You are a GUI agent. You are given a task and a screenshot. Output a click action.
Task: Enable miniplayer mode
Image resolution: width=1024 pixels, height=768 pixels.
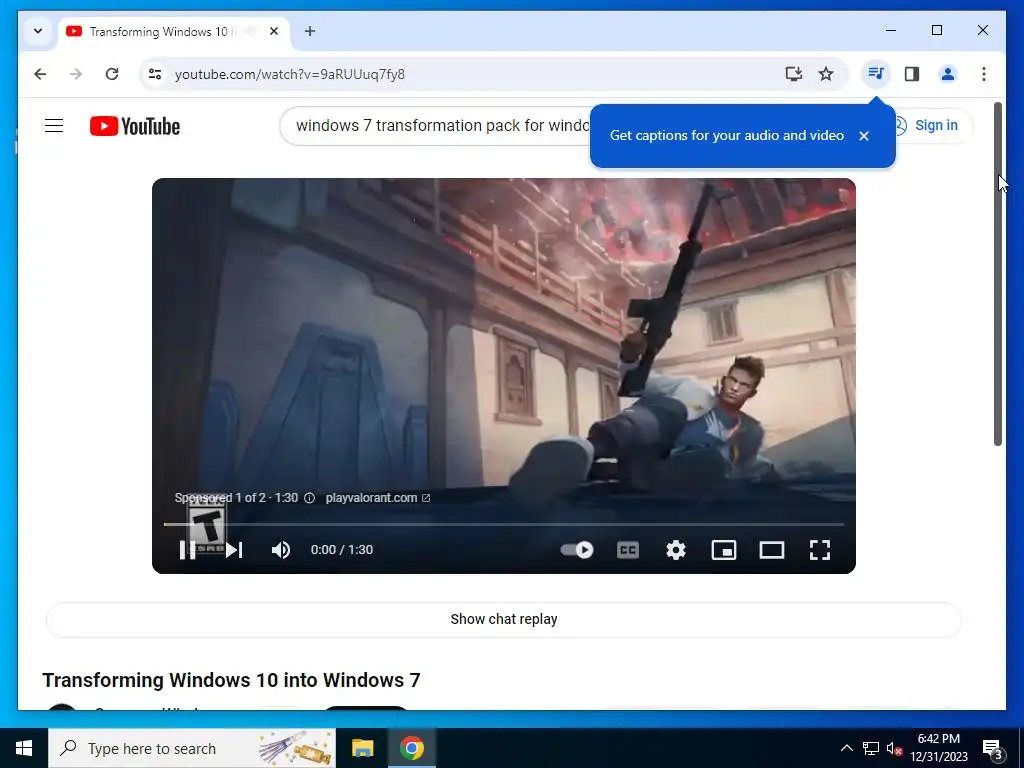[724, 550]
